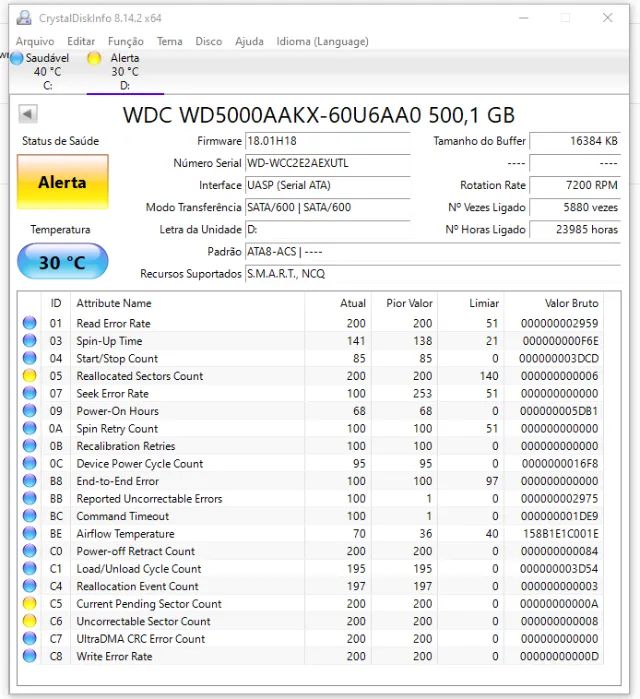Click status orb of Device Power Cycle Count

click(29, 463)
